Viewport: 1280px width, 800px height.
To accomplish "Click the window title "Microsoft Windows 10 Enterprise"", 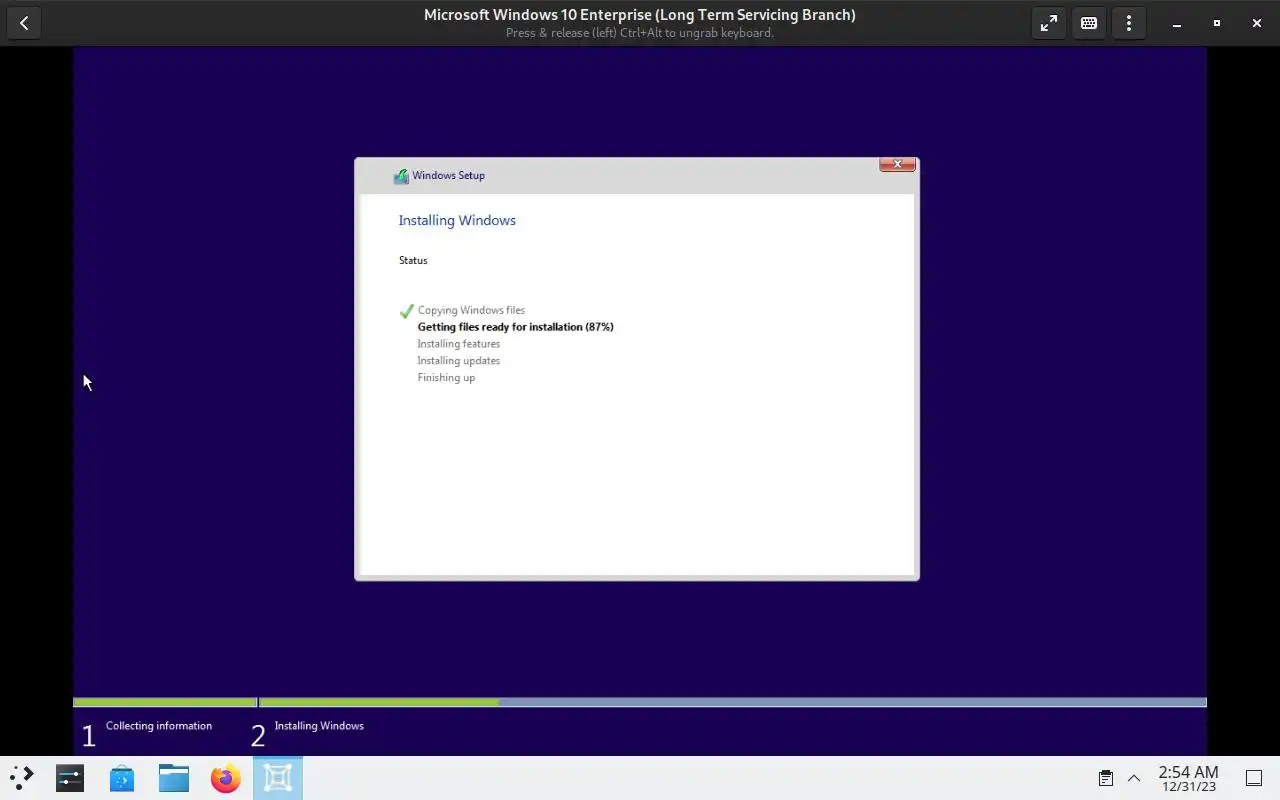I will (x=640, y=15).
